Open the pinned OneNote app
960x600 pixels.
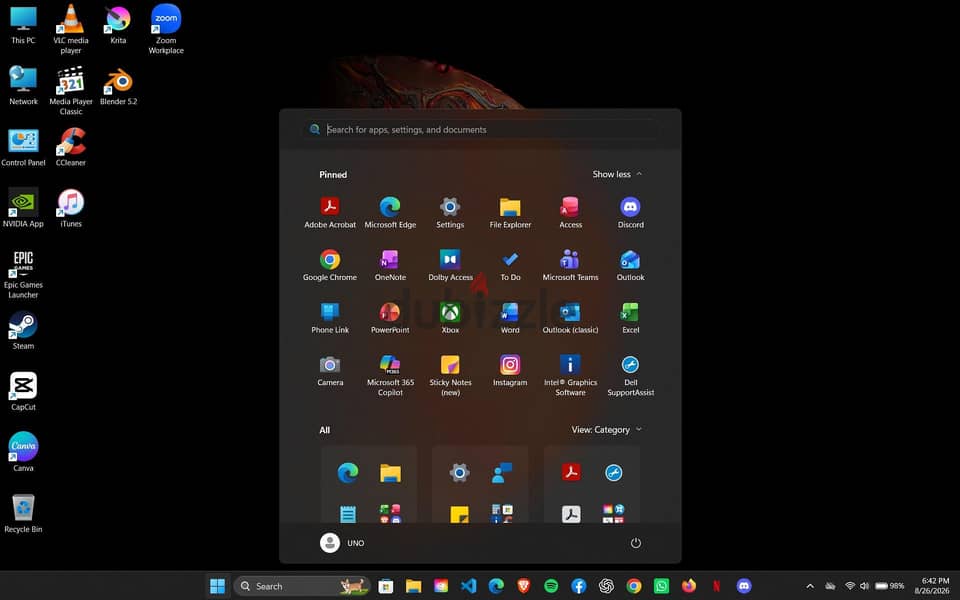390,265
